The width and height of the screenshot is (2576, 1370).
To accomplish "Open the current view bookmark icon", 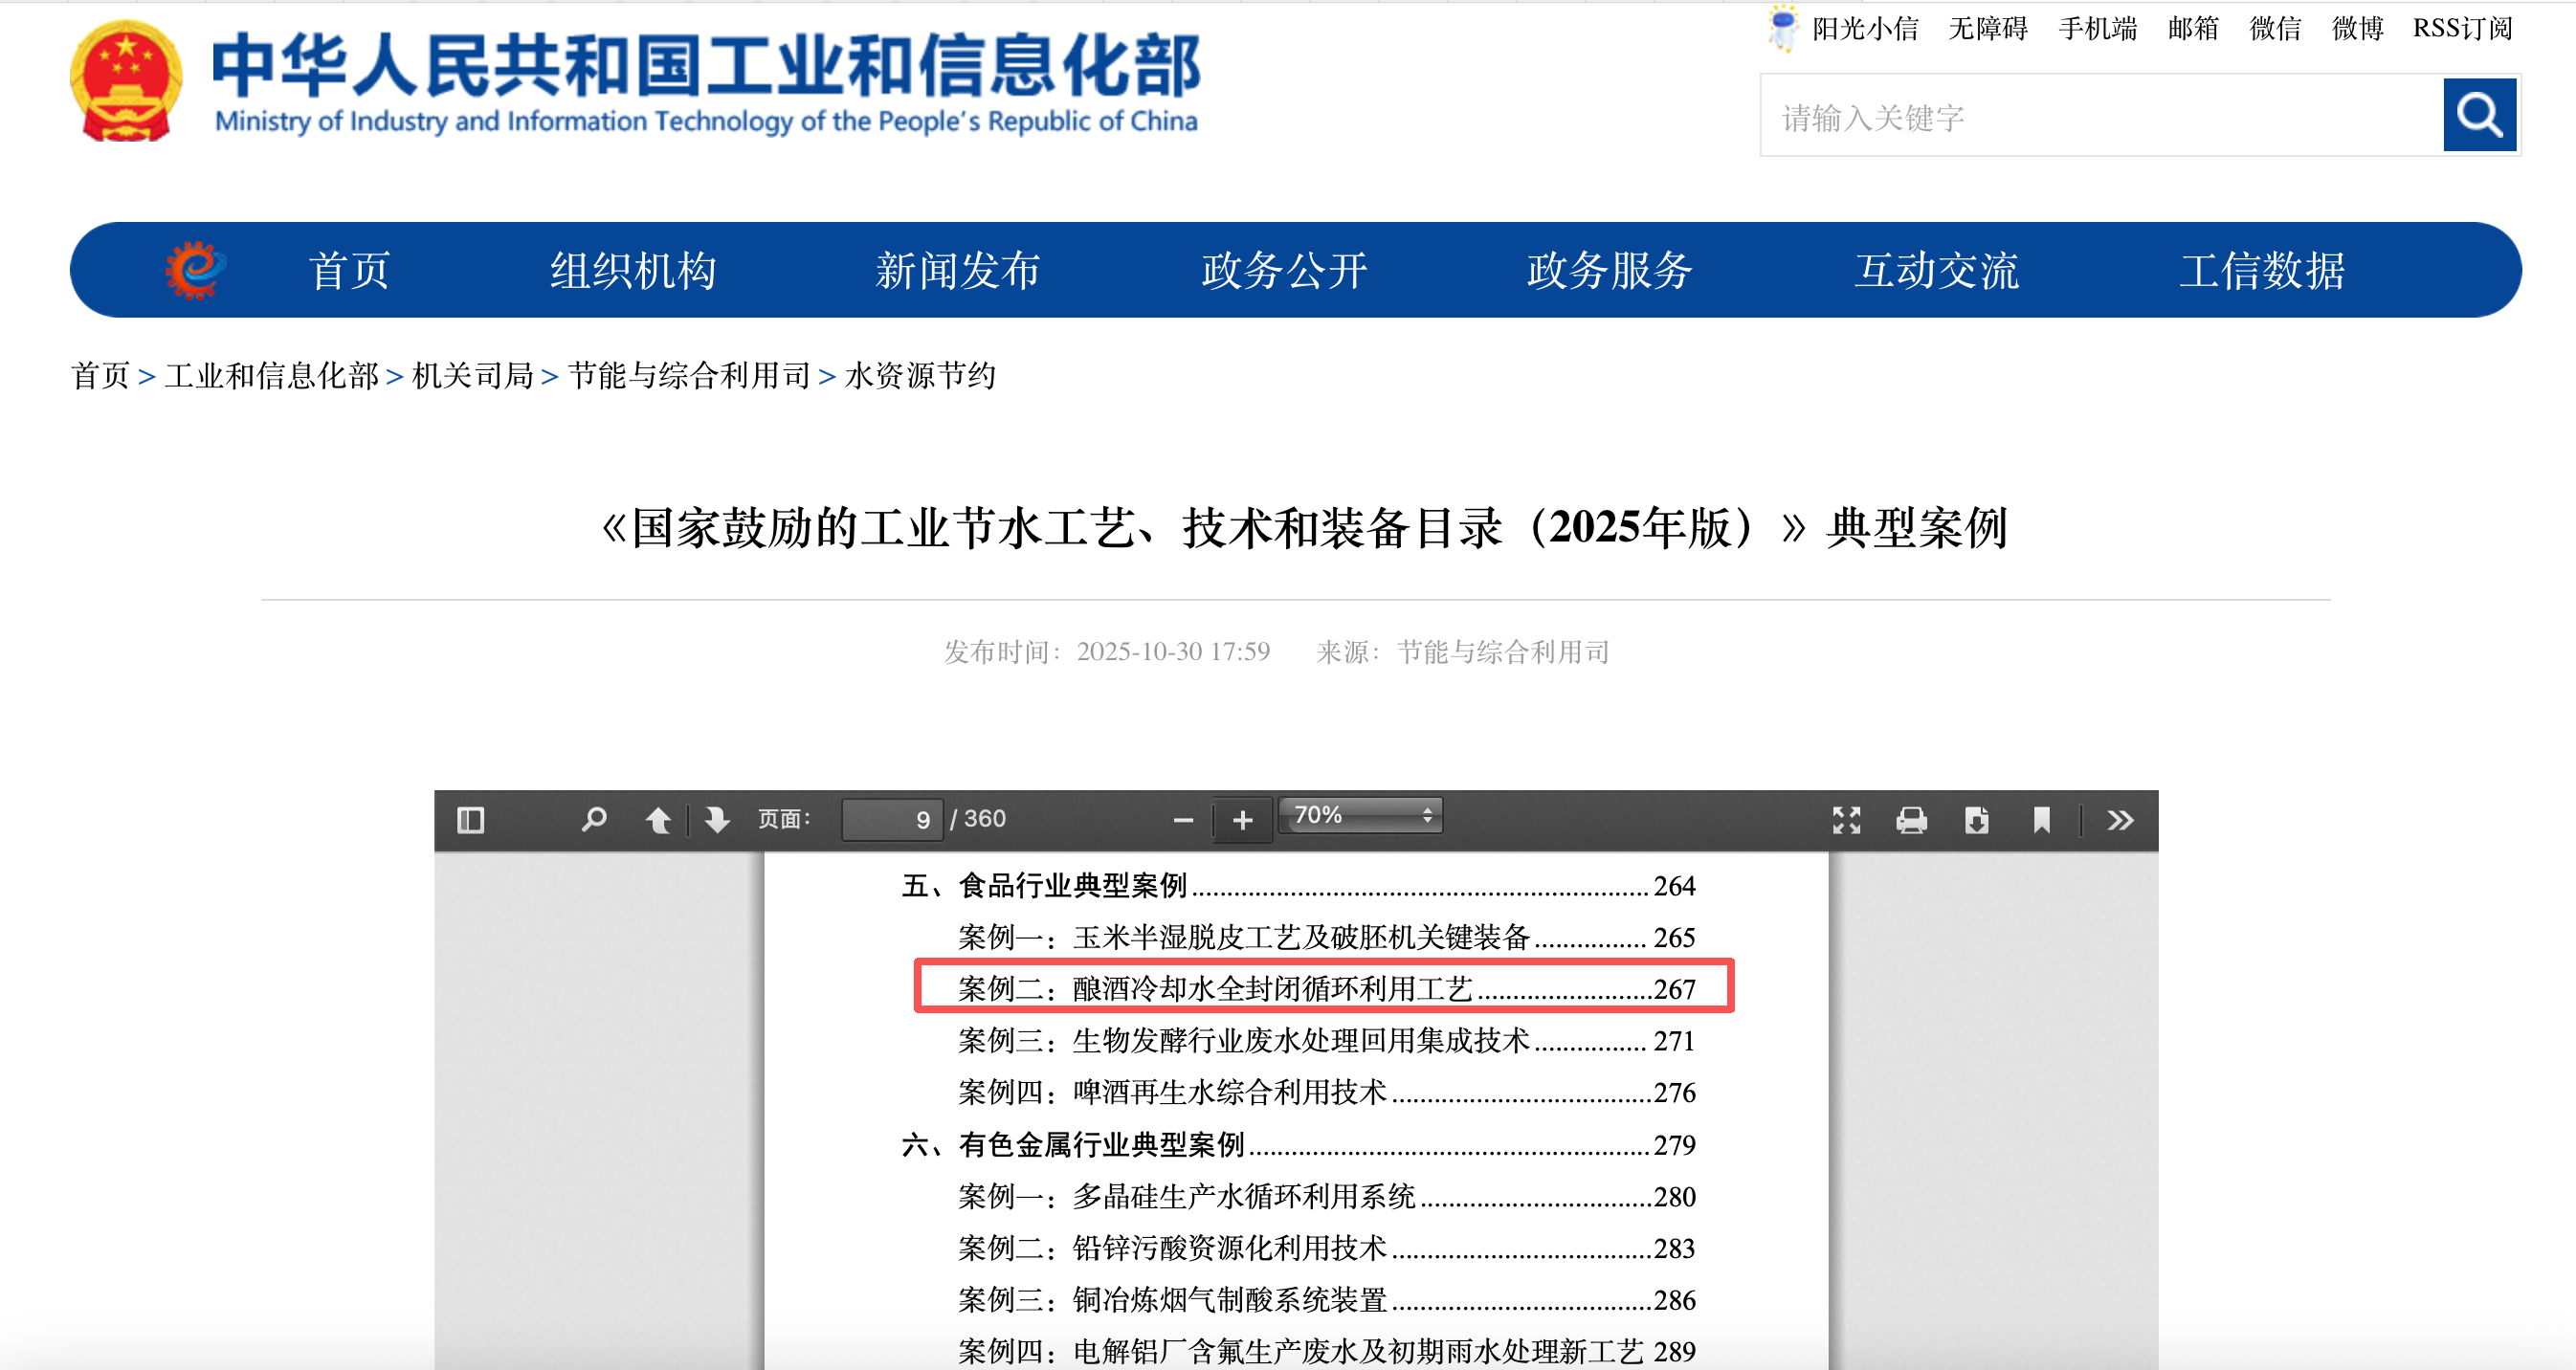I will [x=2041, y=820].
